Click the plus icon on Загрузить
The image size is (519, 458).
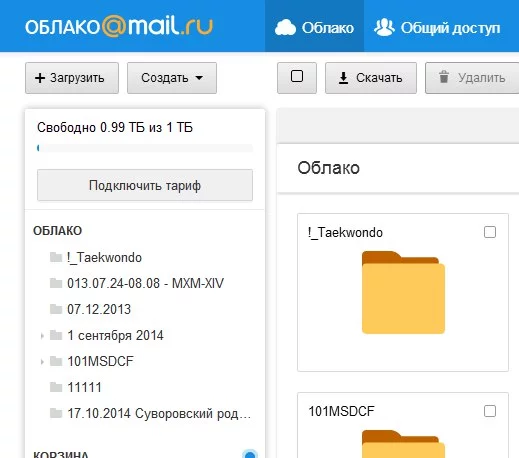pos(40,78)
